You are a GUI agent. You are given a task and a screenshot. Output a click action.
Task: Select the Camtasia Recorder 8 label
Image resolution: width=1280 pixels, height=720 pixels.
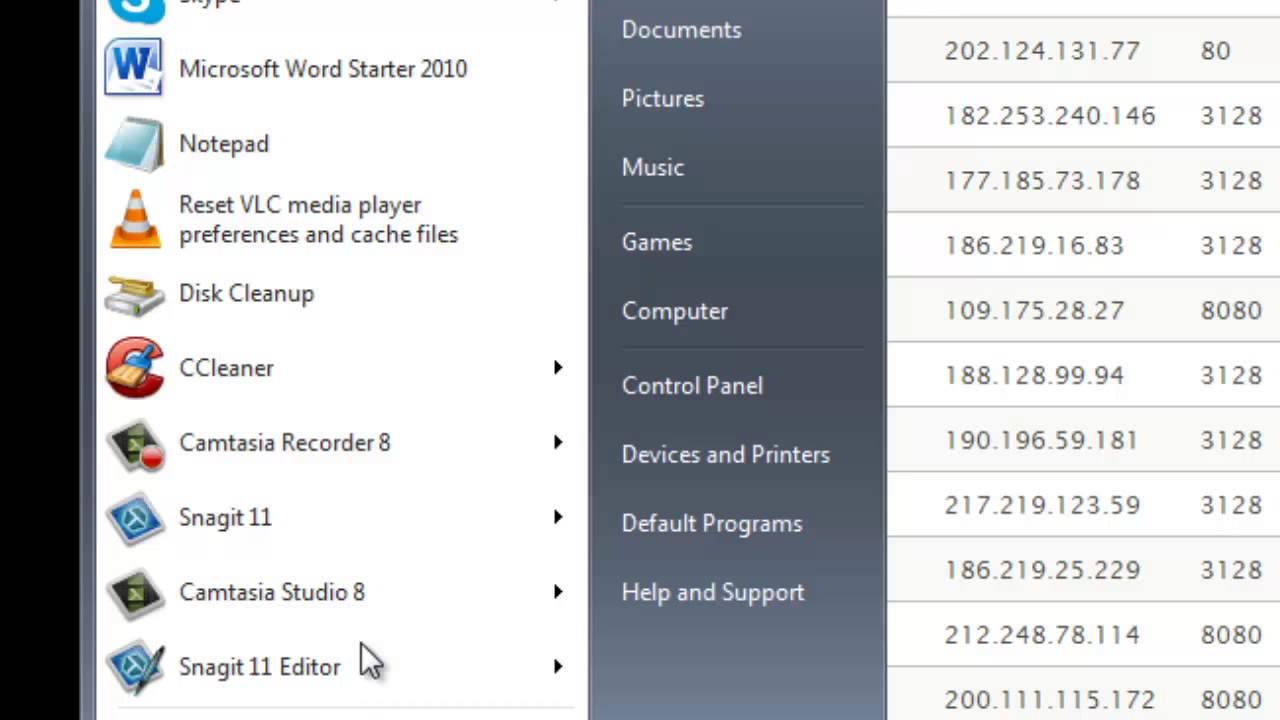[285, 443]
